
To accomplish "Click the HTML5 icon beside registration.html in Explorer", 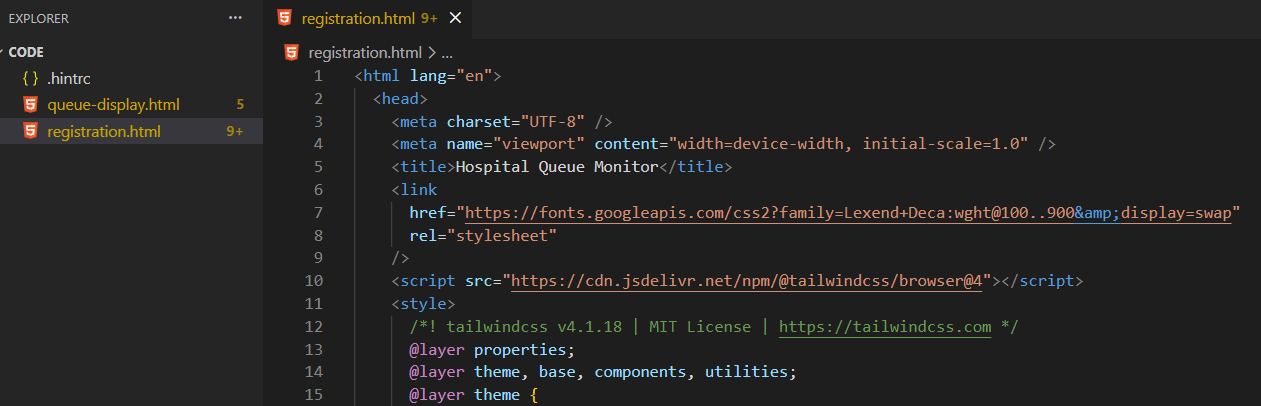I will [x=30, y=131].
